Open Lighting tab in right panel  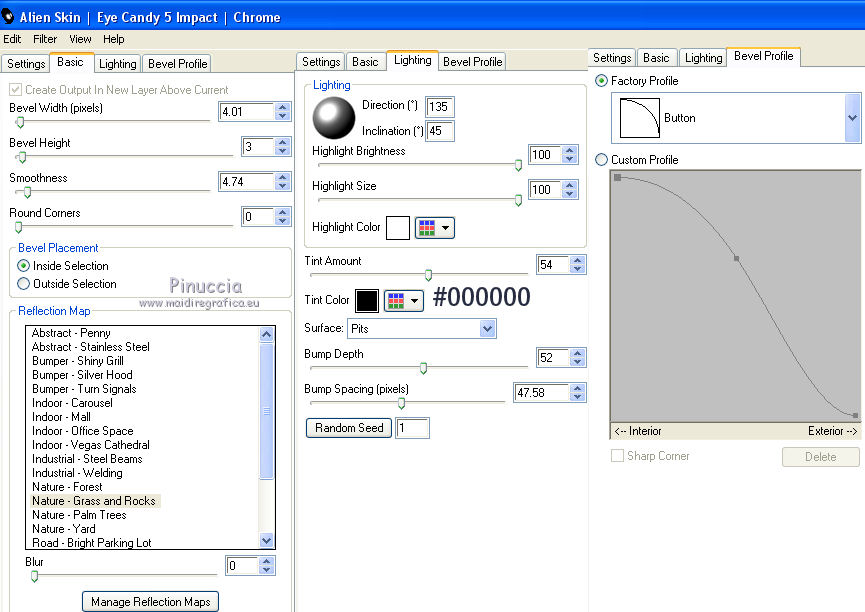[703, 57]
